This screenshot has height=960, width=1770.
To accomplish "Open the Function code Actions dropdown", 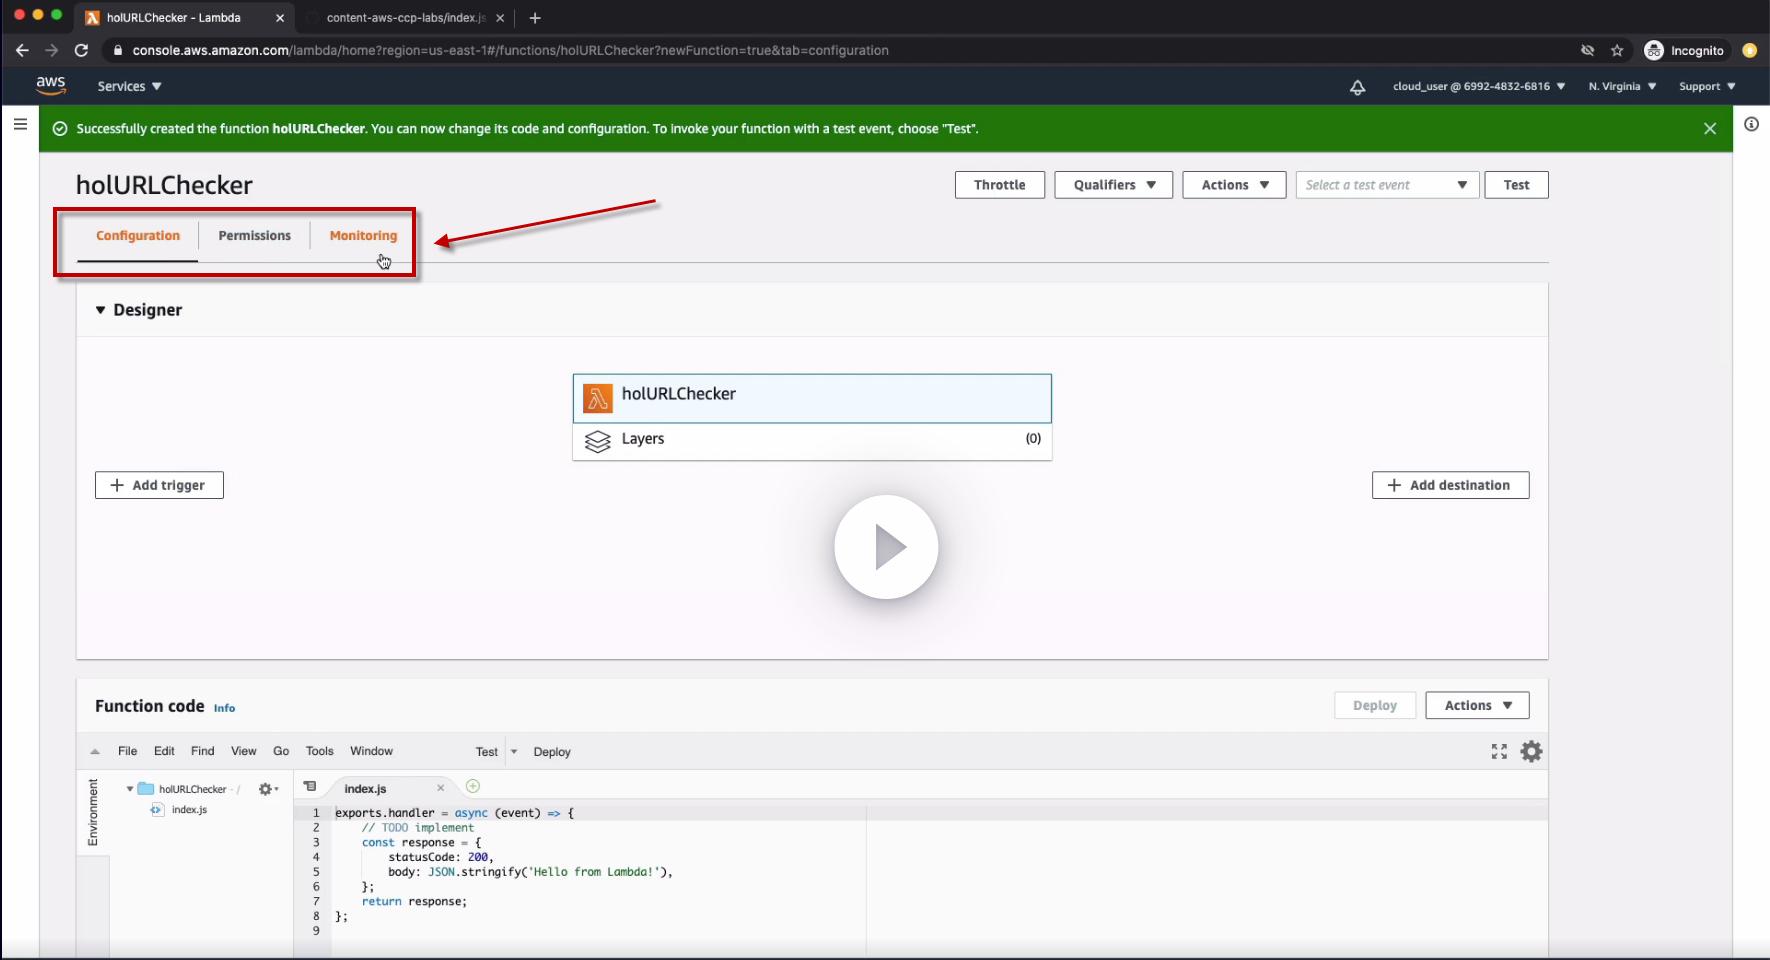I will coord(1477,705).
